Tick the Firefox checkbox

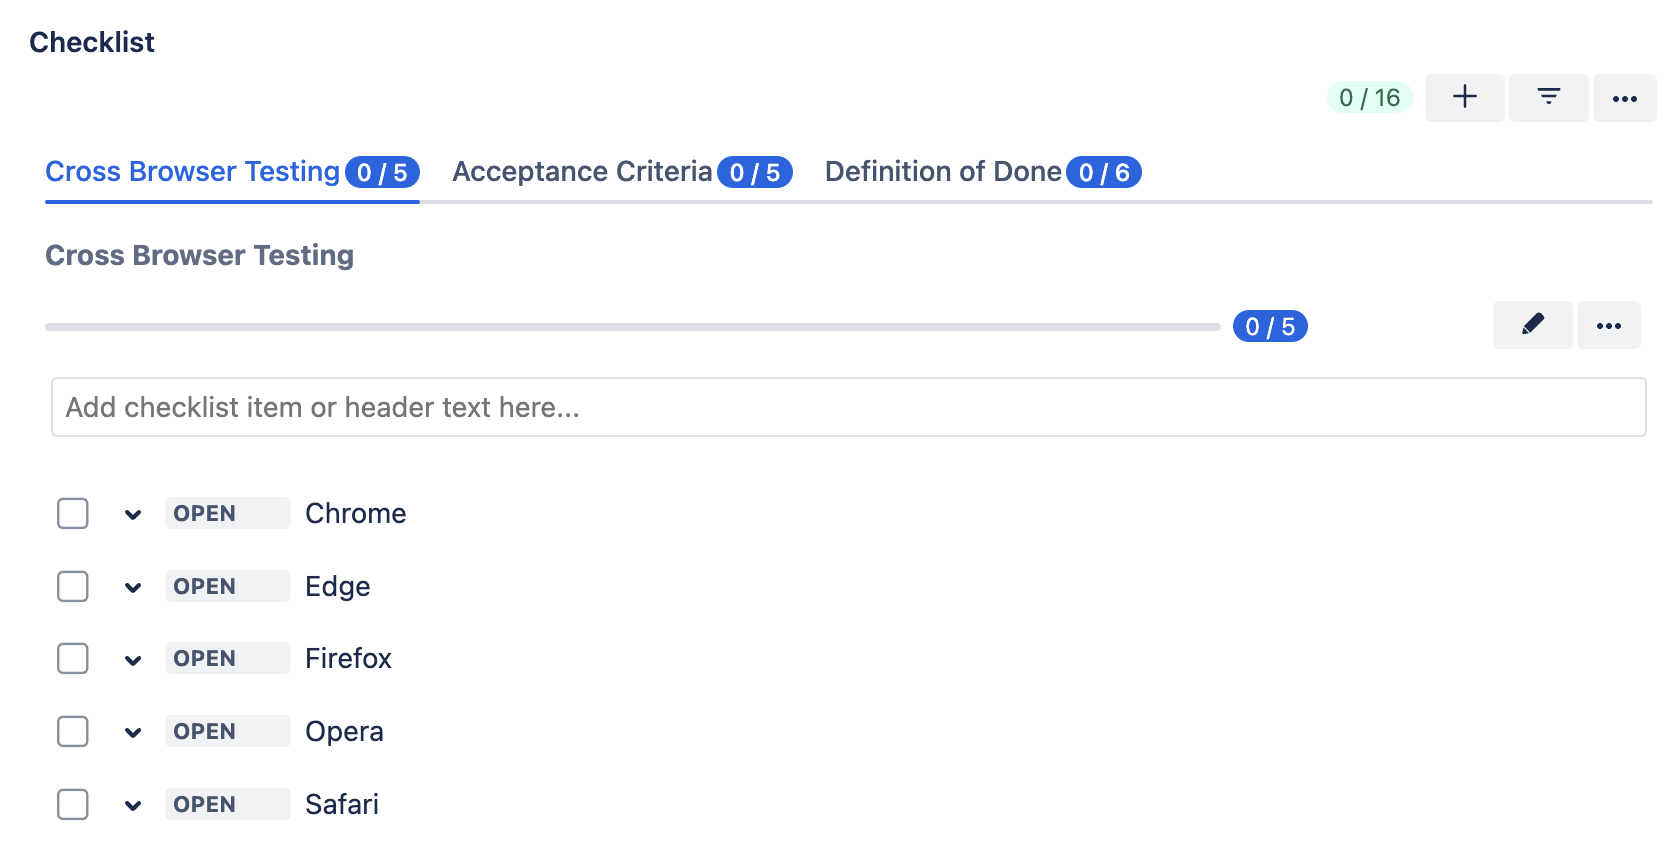(x=73, y=659)
